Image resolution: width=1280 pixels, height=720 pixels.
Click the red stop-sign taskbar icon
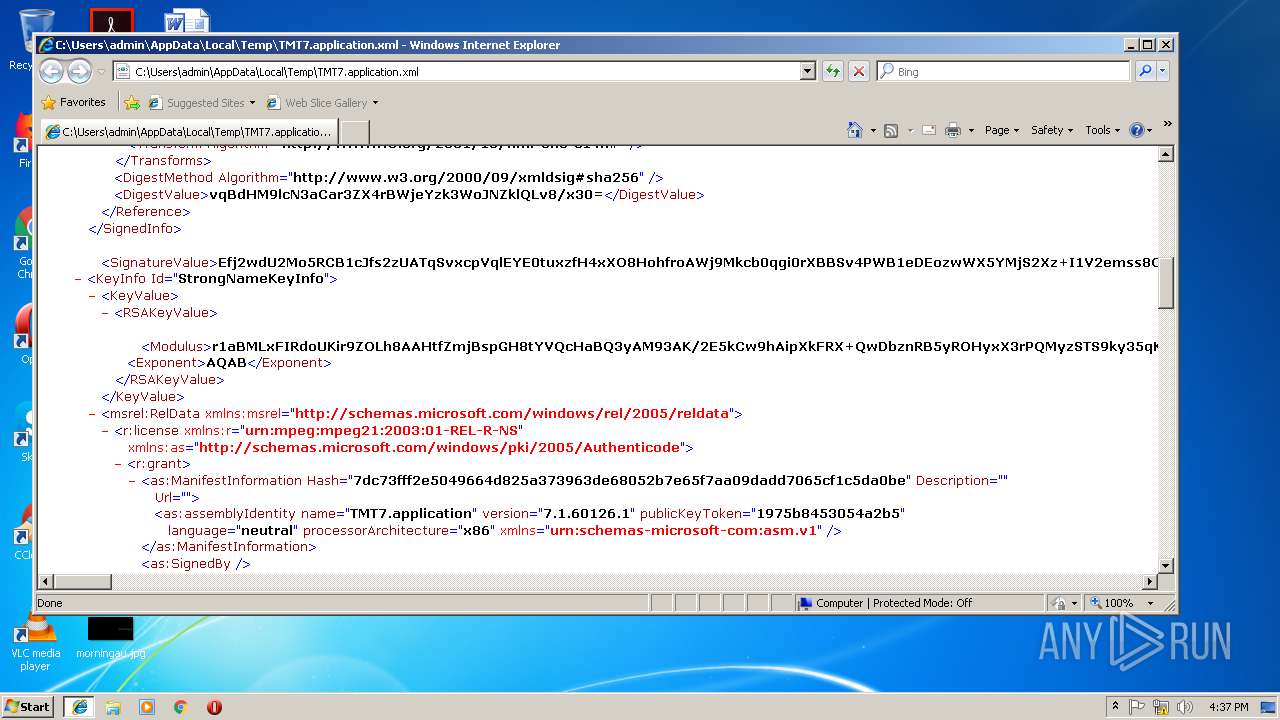[x=214, y=706]
